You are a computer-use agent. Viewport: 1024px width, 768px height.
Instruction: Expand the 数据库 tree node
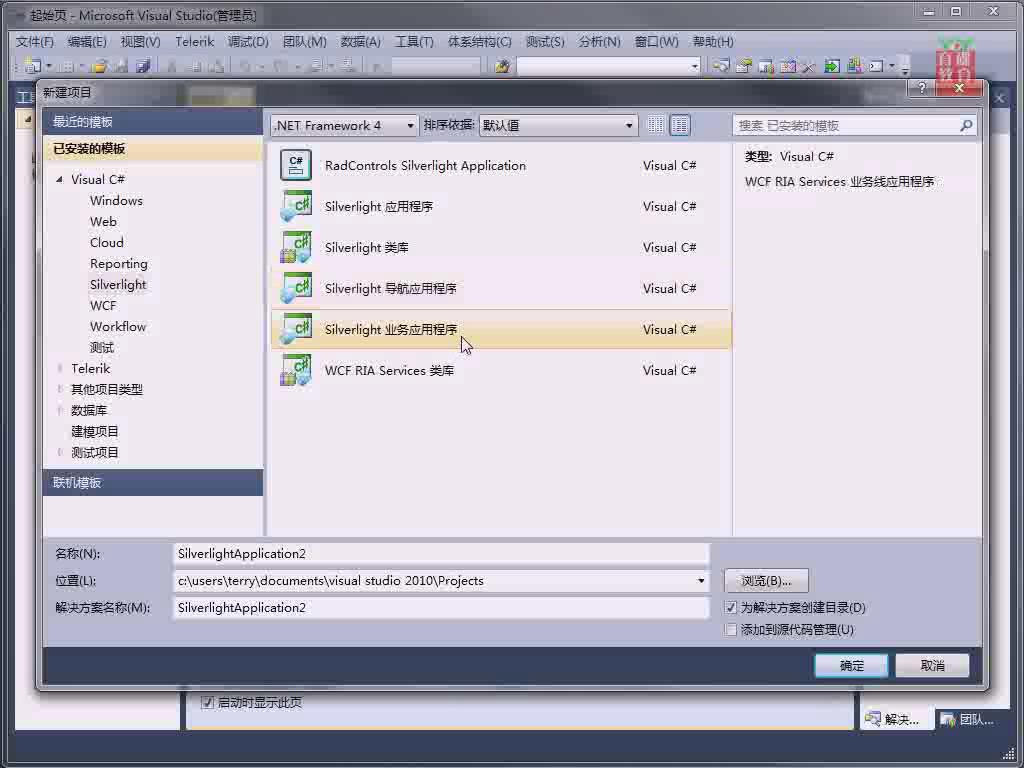tap(59, 410)
